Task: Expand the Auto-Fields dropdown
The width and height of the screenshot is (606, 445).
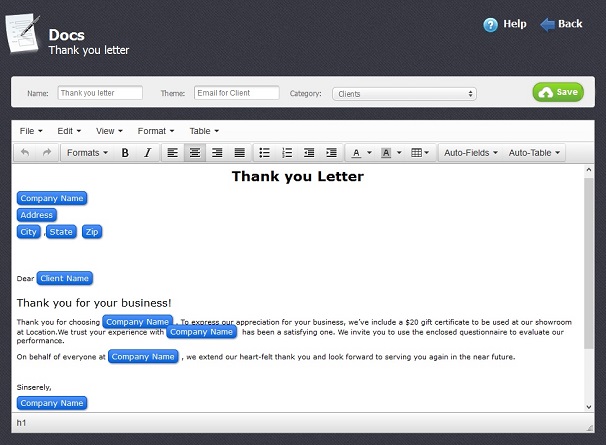Action: 471,153
